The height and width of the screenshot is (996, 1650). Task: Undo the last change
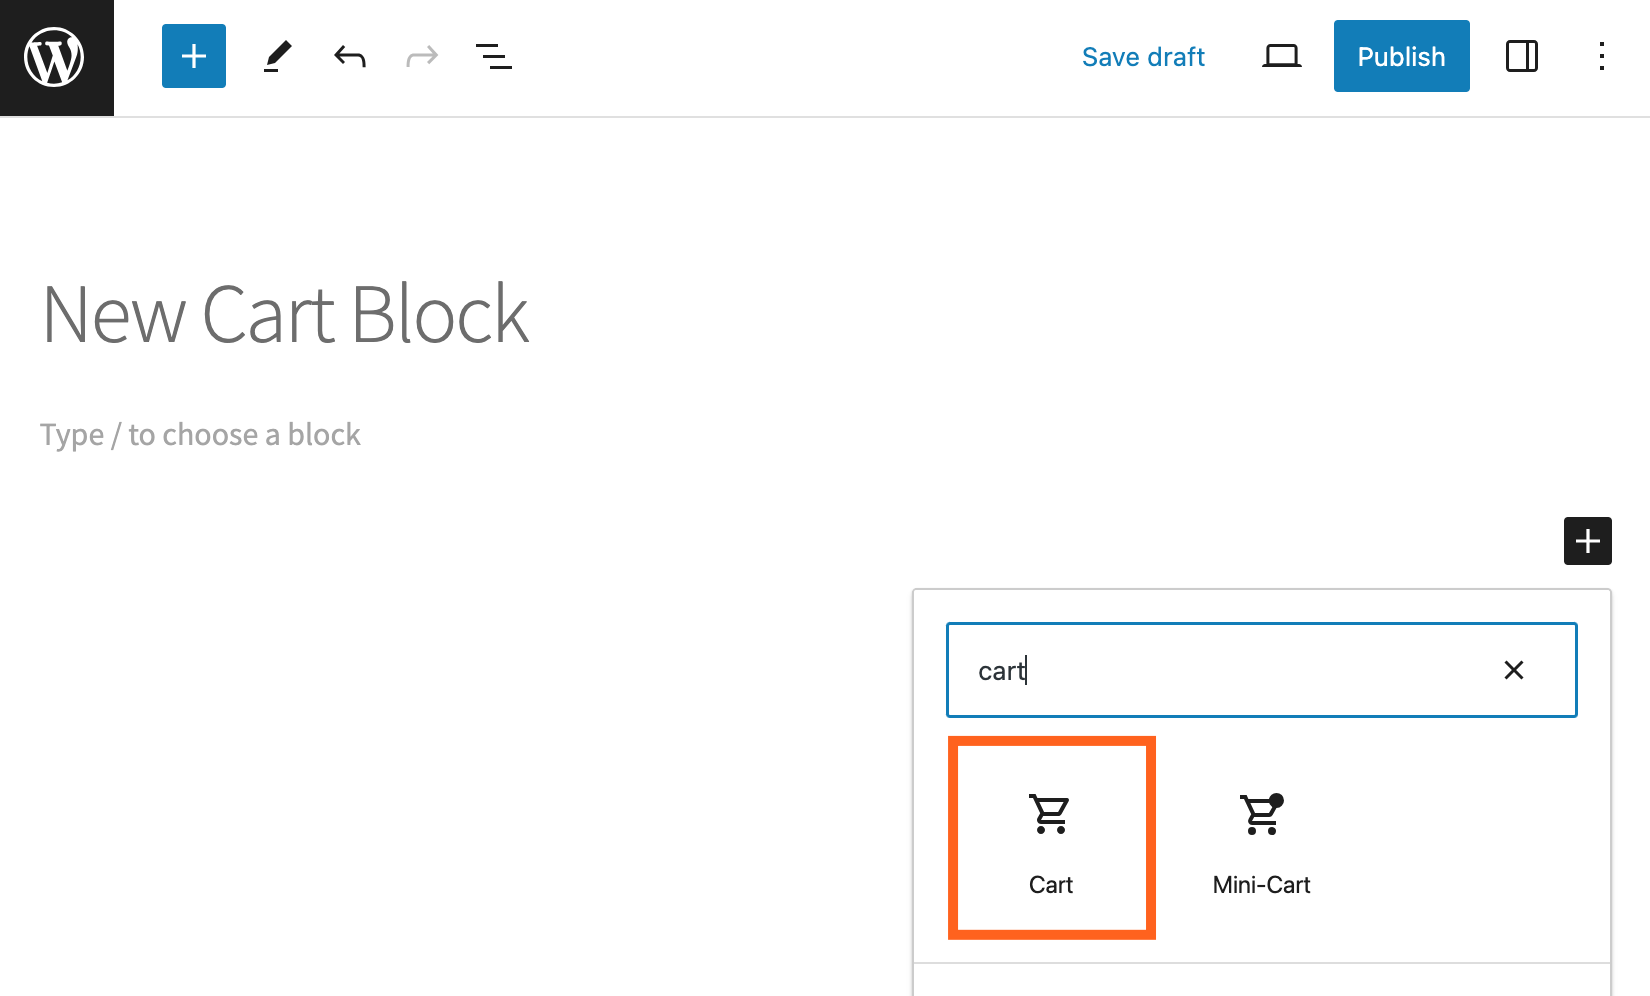[x=349, y=56]
